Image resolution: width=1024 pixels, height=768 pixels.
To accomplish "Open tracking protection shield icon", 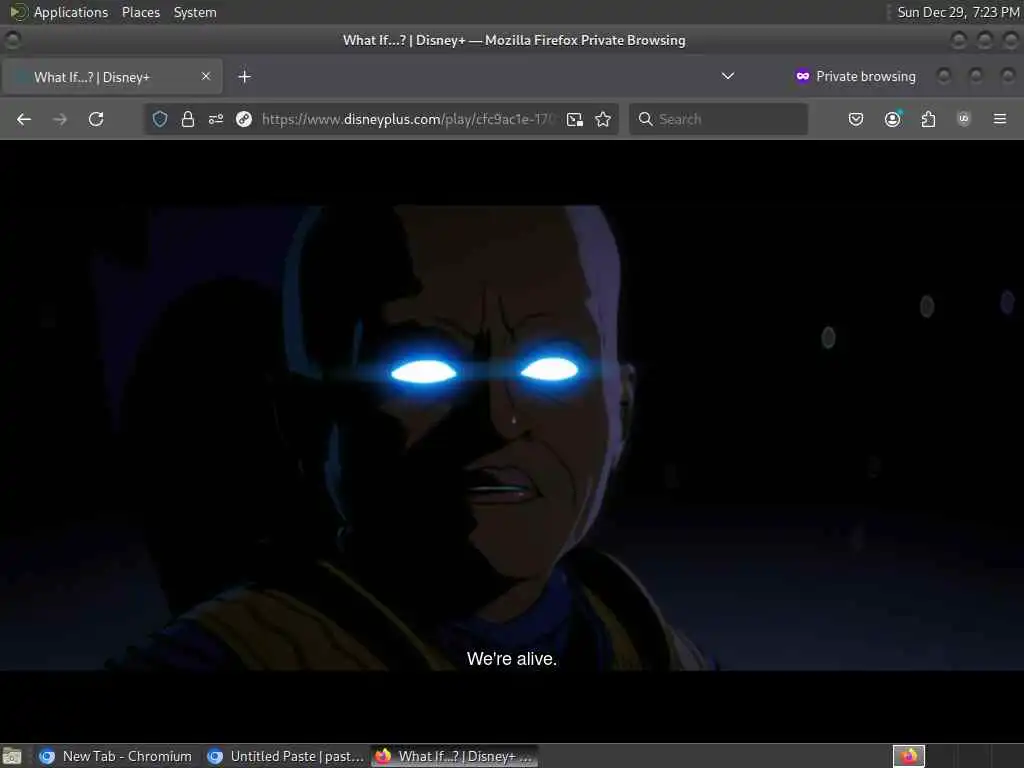I will (160, 119).
